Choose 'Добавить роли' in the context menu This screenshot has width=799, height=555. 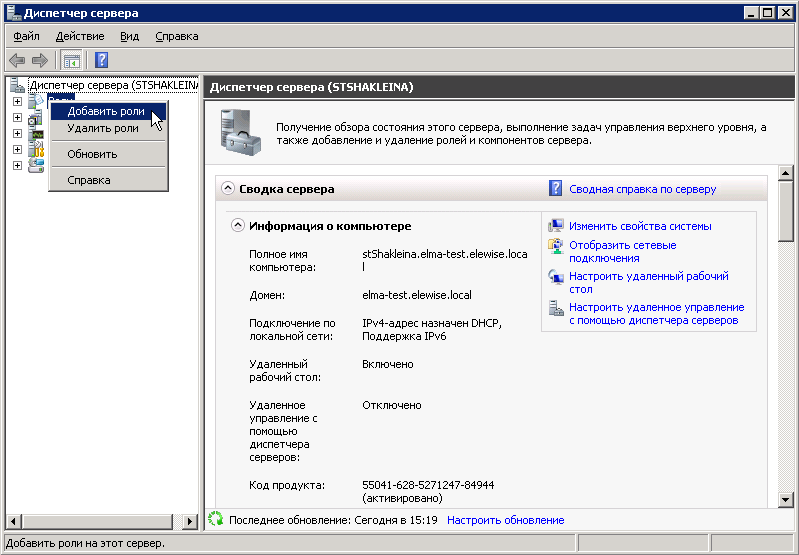click(105, 111)
